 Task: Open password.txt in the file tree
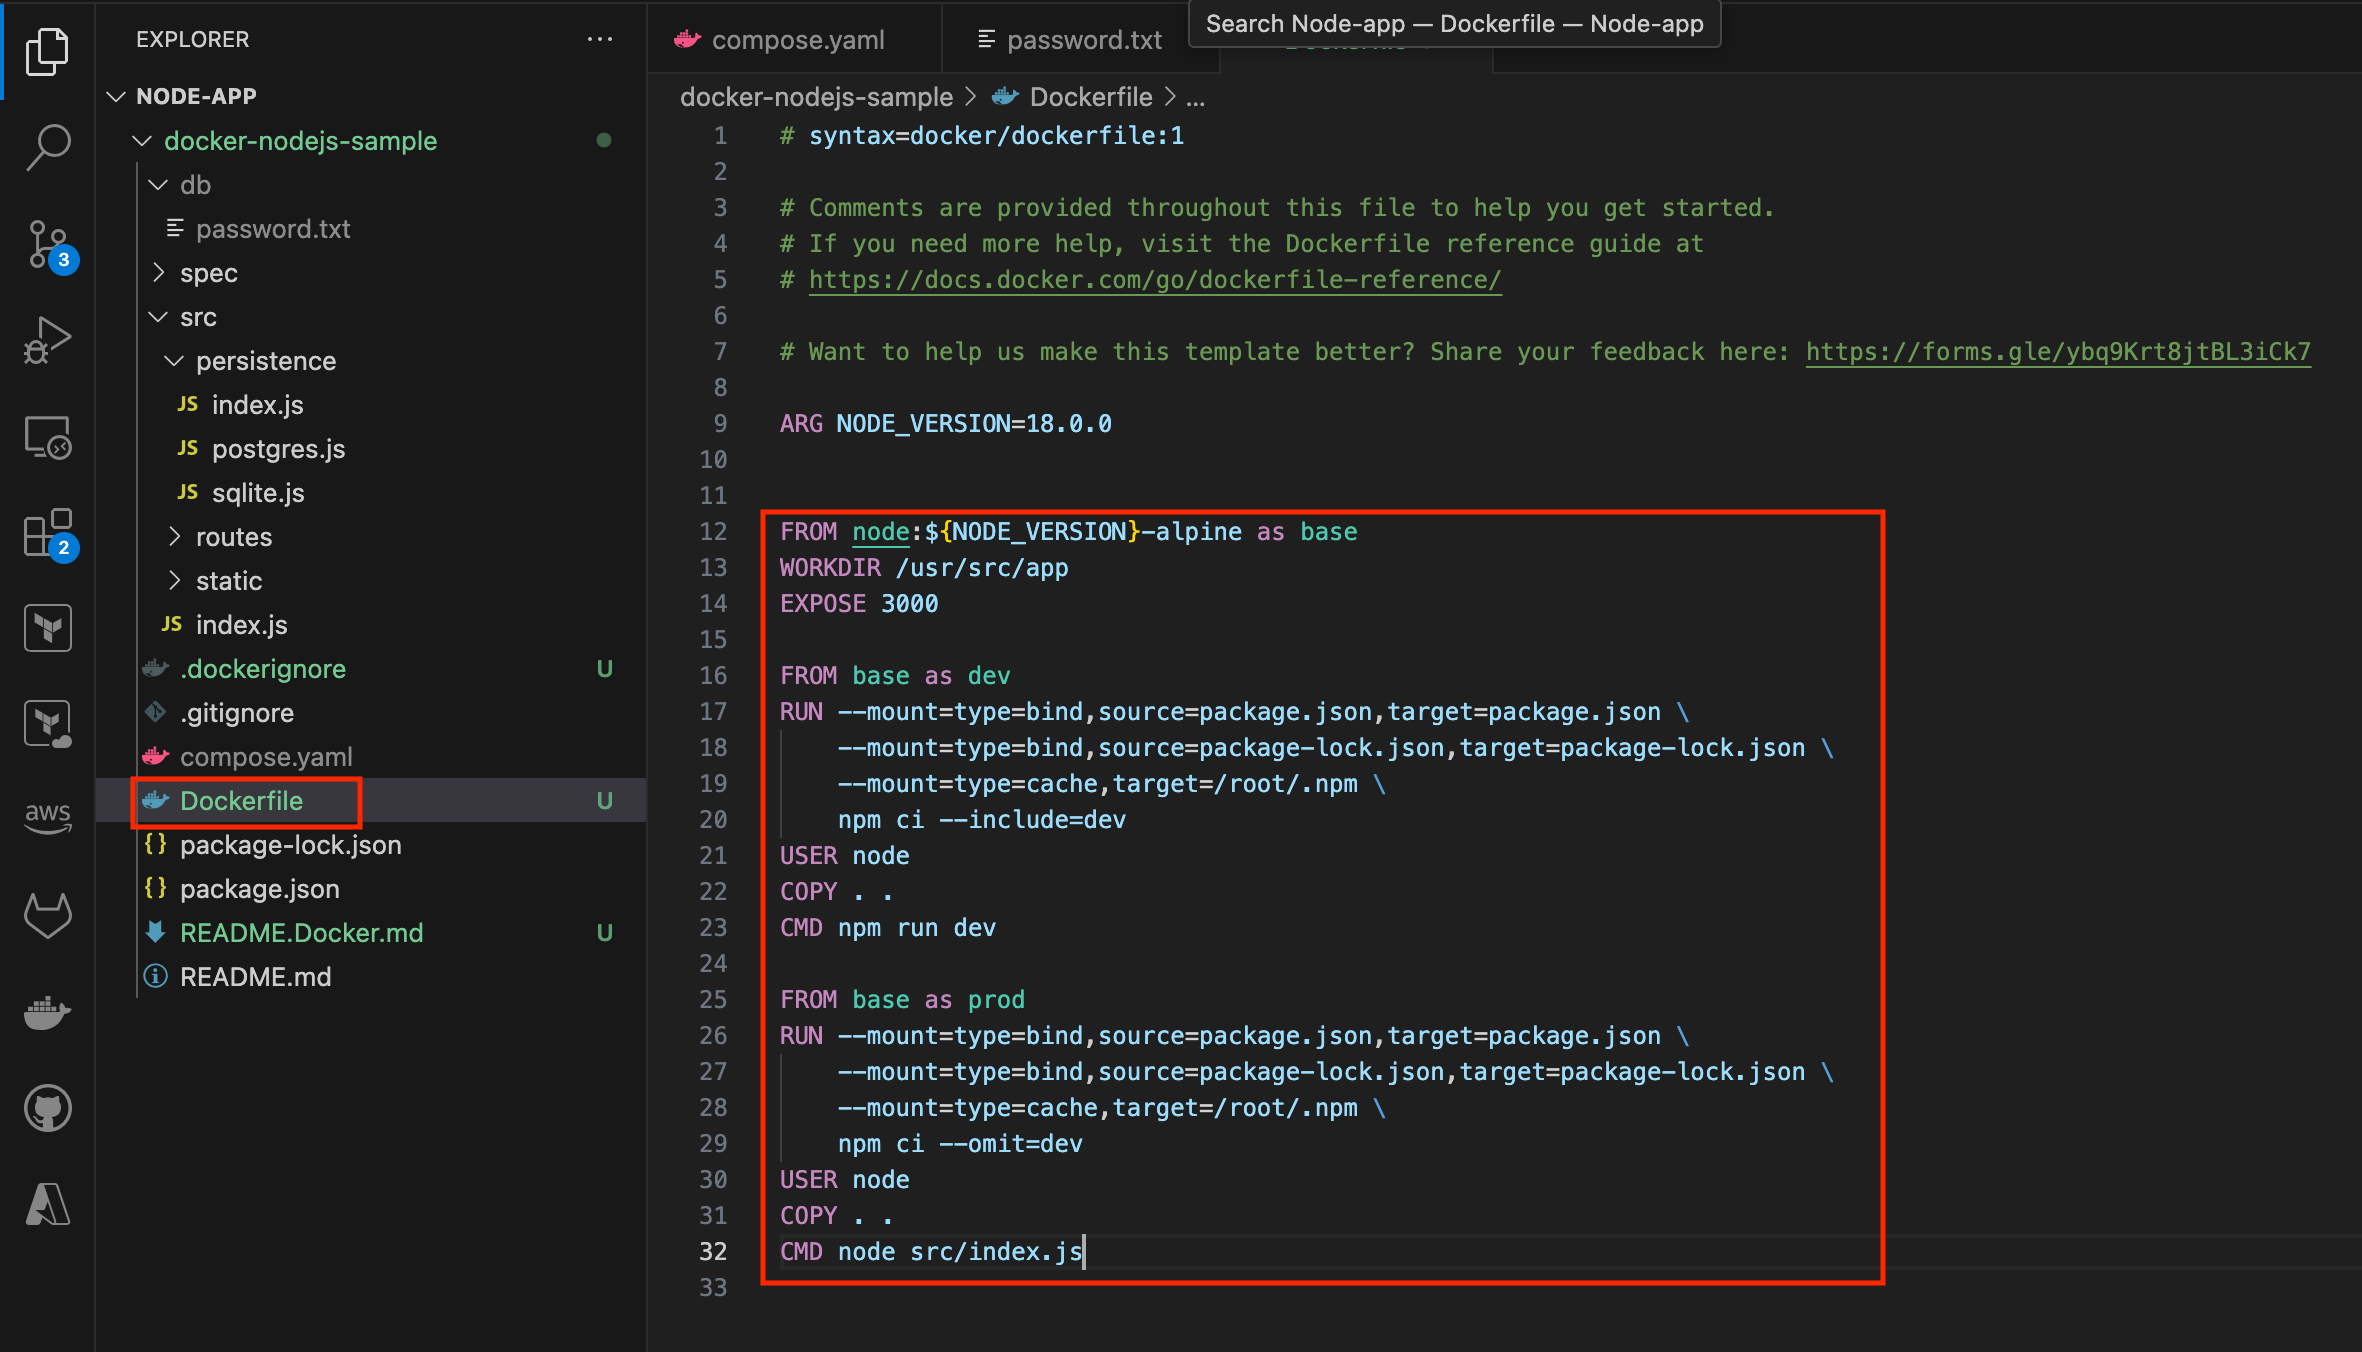click(x=273, y=229)
